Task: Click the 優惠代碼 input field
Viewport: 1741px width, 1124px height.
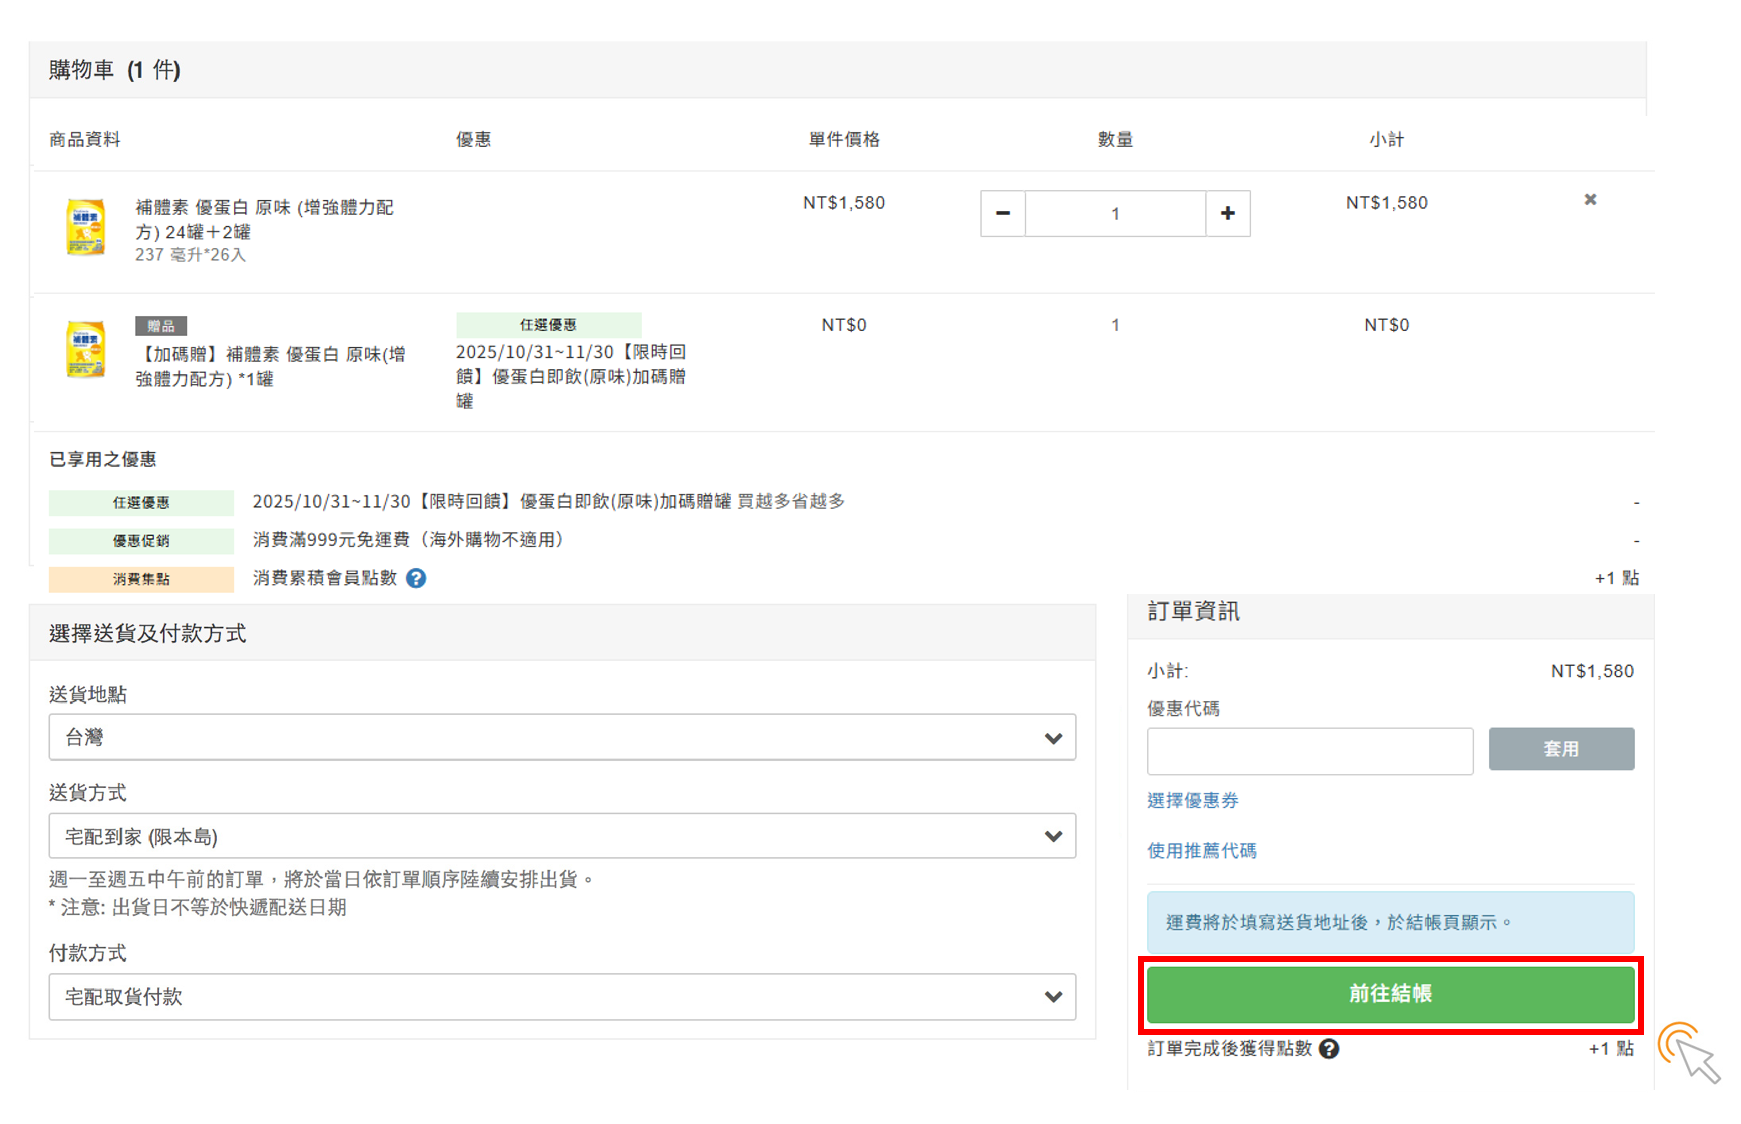Action: coord(1309,751)
